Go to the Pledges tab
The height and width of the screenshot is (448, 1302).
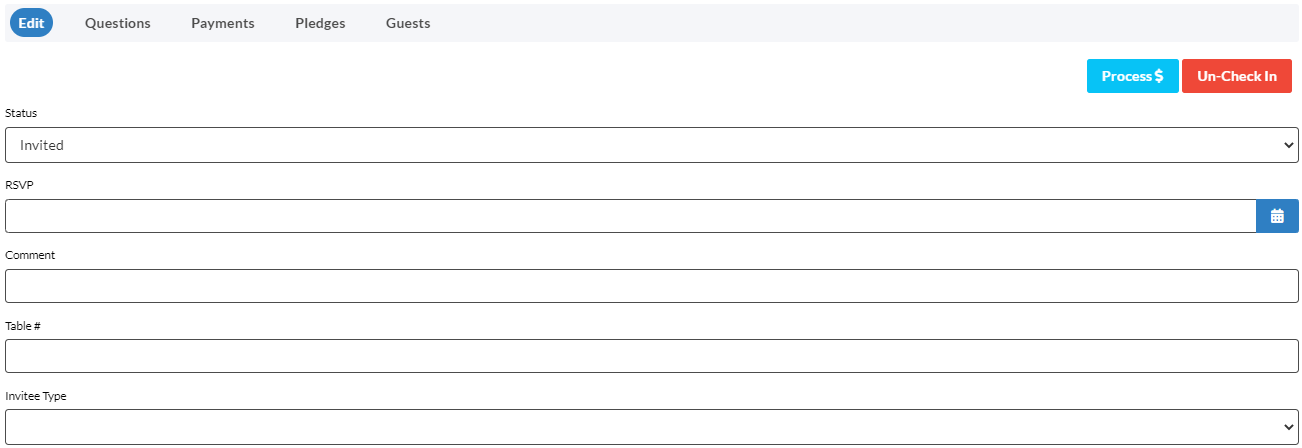[x=320, y=23]
